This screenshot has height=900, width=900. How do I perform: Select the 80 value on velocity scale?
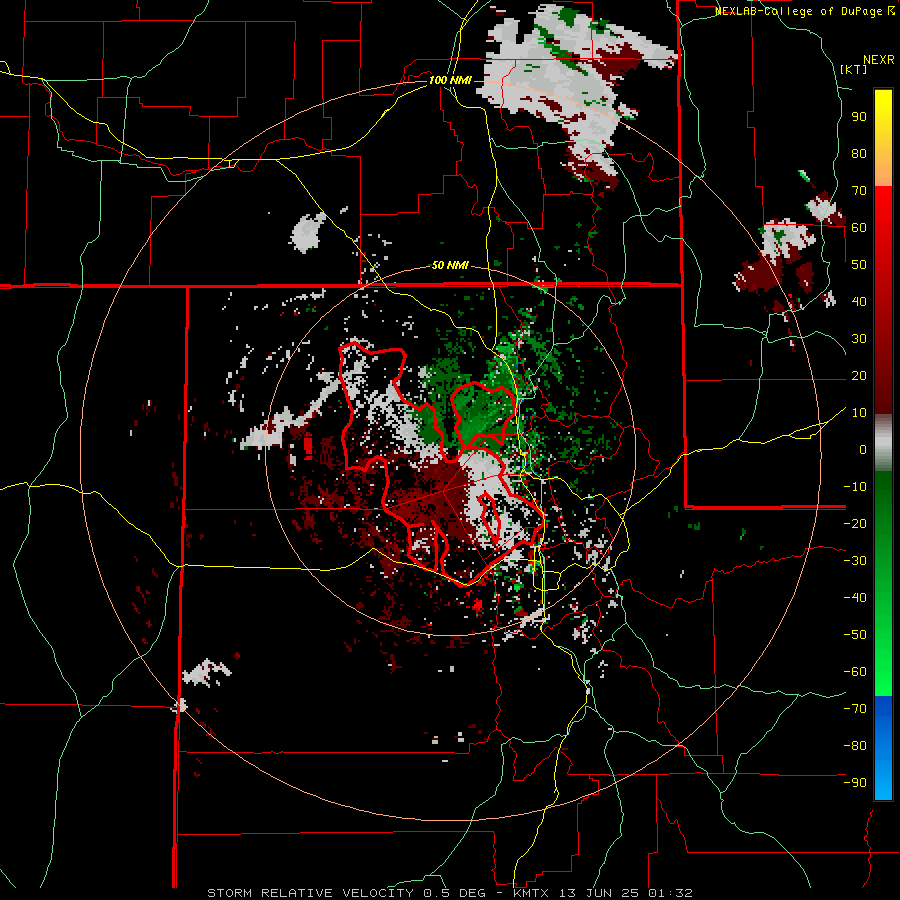point(859,153)
